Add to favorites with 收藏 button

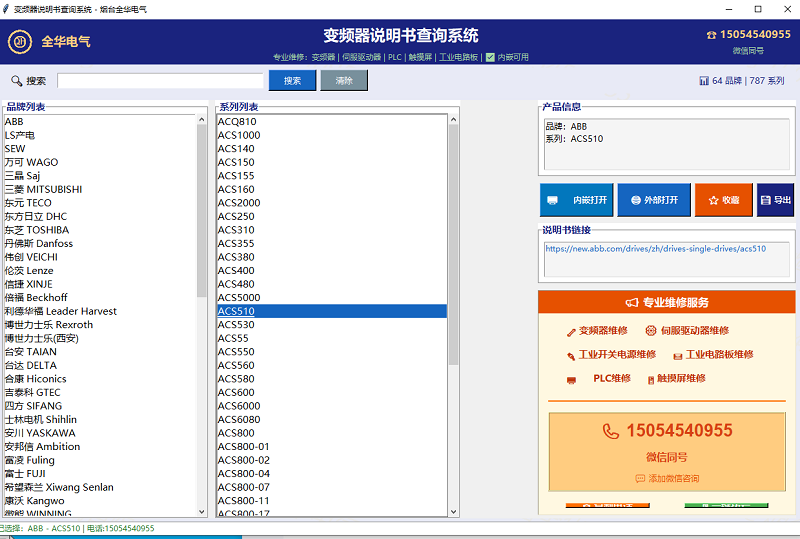(723, 200)
